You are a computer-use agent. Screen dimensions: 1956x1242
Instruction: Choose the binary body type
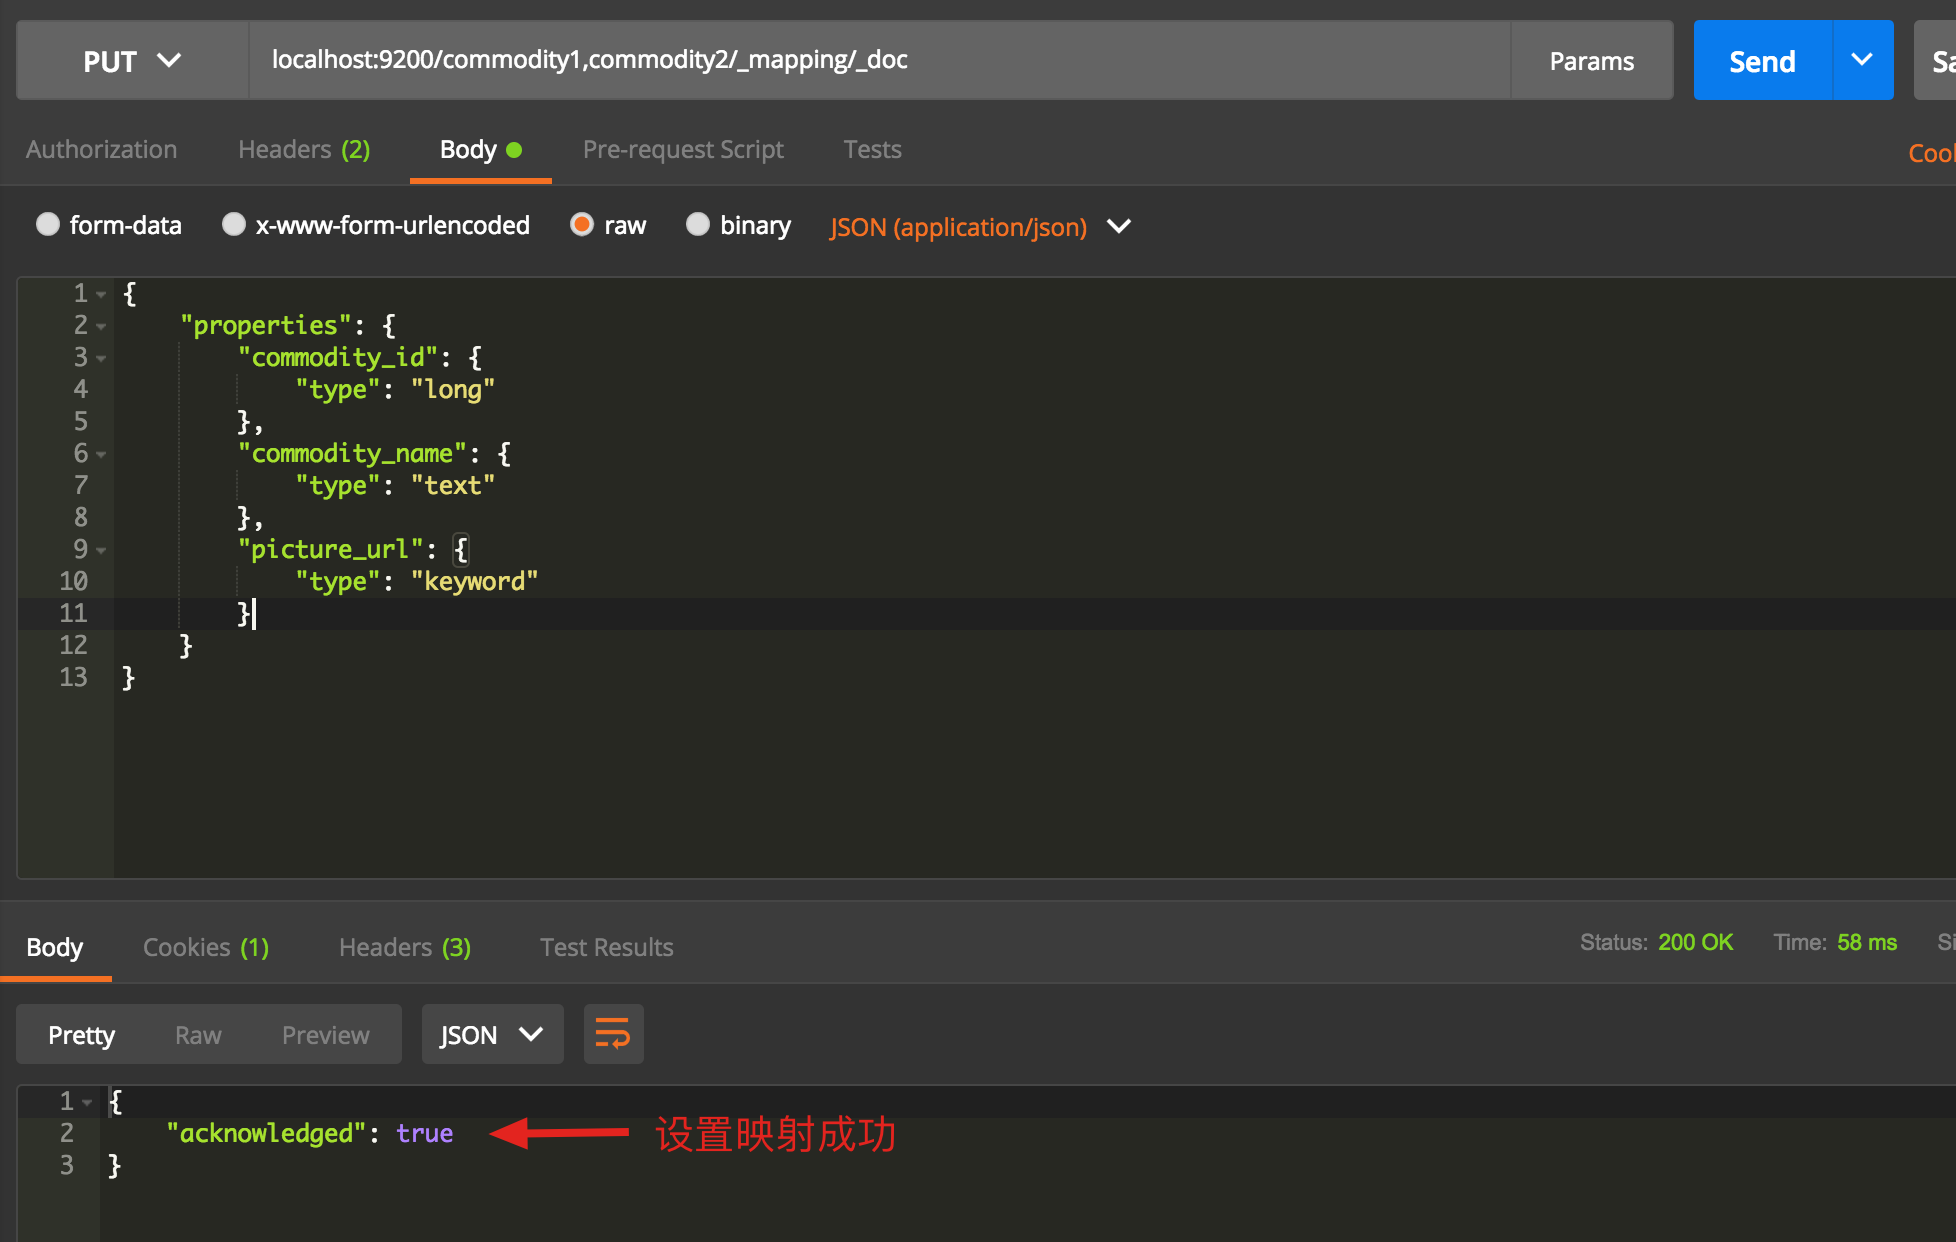point(698,225)
